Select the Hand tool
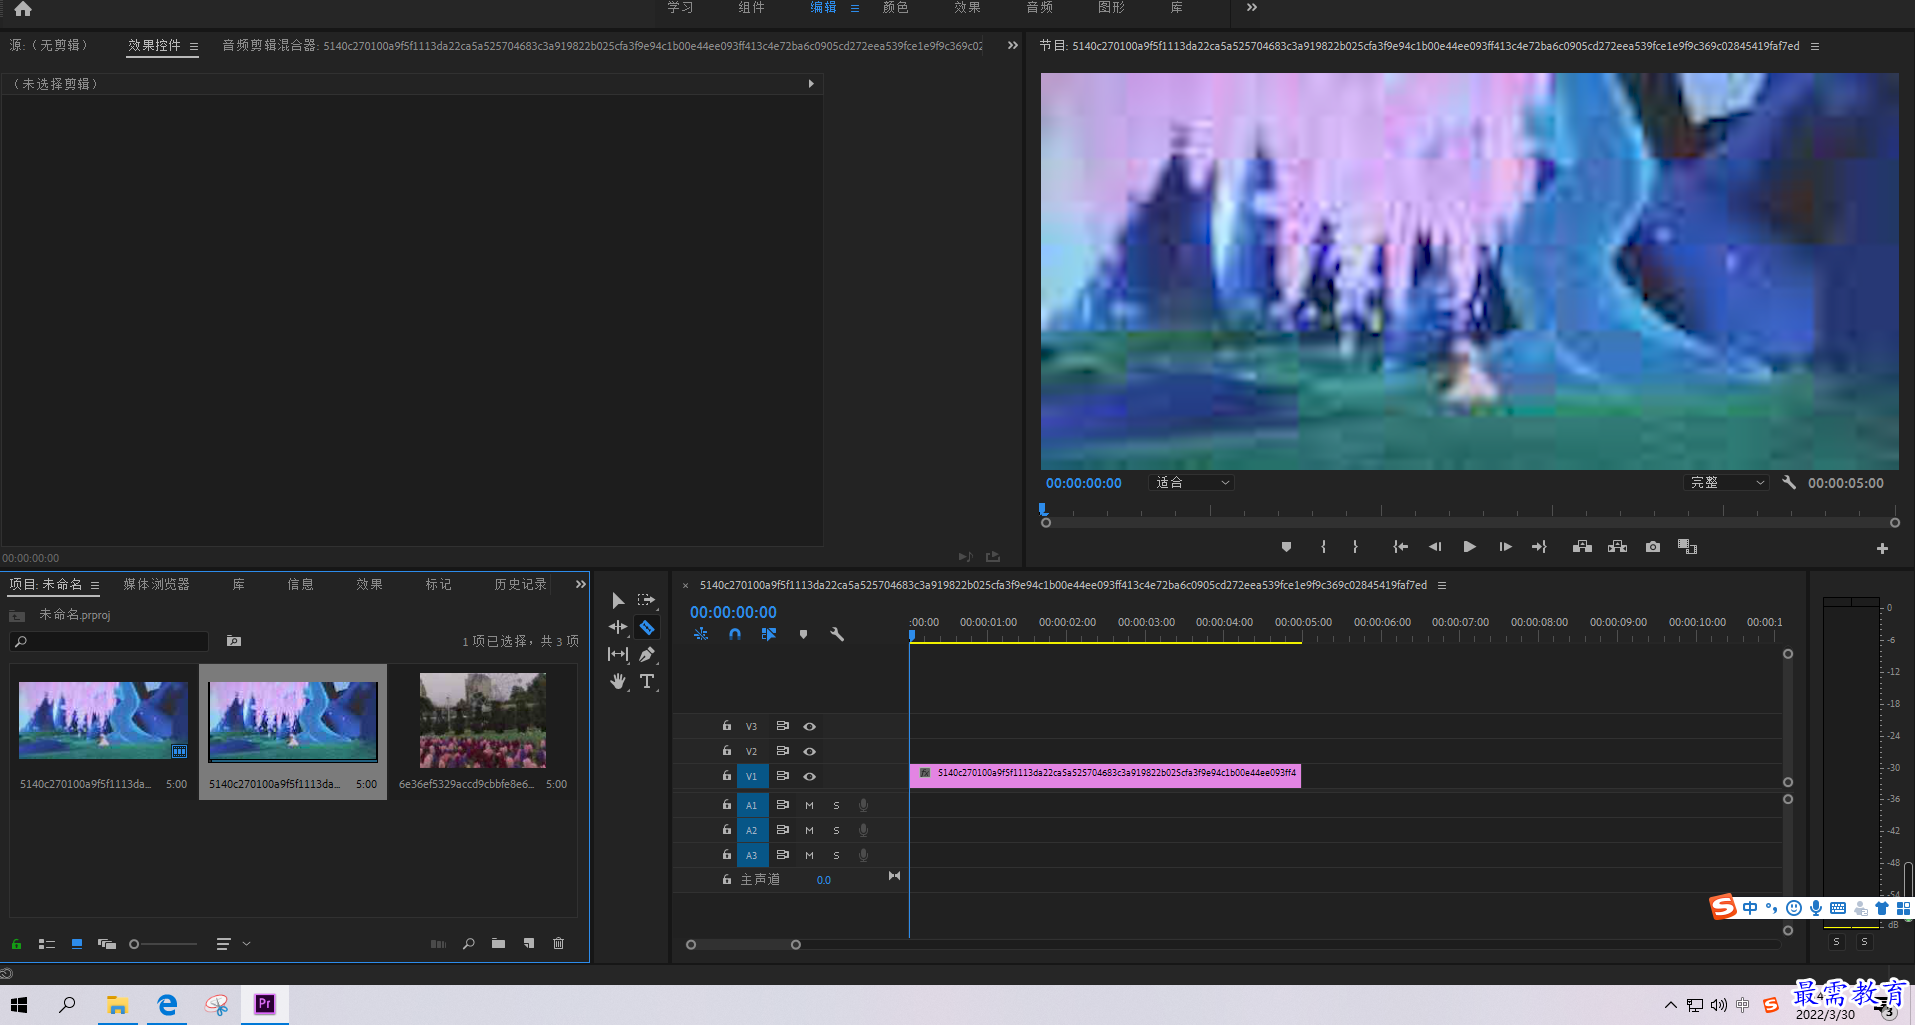Viewport: 1915px width, 1025px height. 618,682
